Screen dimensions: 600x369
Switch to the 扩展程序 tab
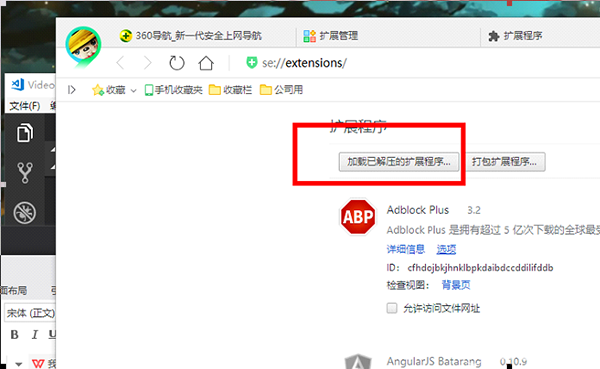[x=515, y=36]
